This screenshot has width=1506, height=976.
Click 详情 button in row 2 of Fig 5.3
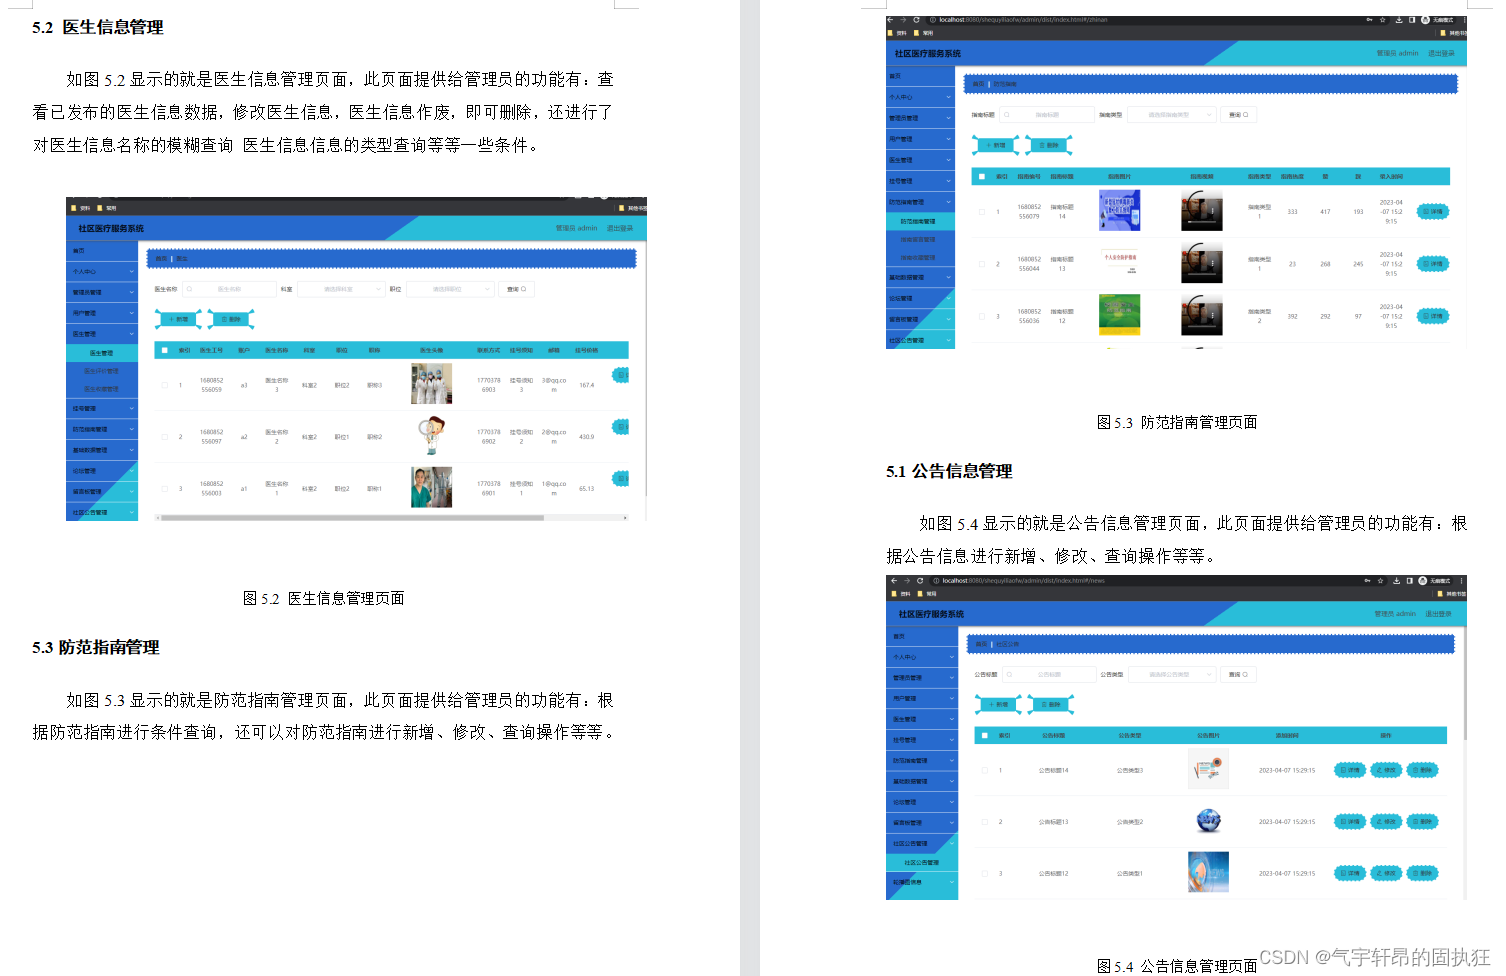click(1433, 264)
